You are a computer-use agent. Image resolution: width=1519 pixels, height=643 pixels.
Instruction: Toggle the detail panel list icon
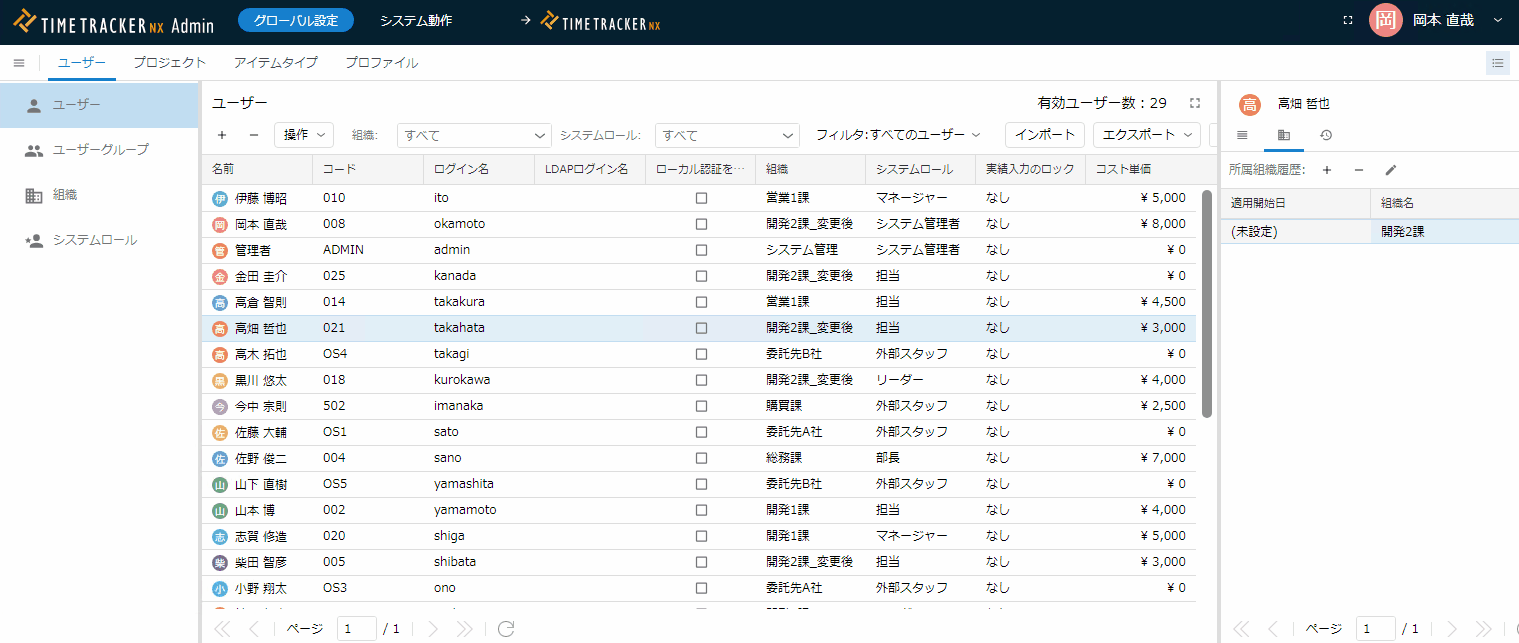coord(1497,63)
